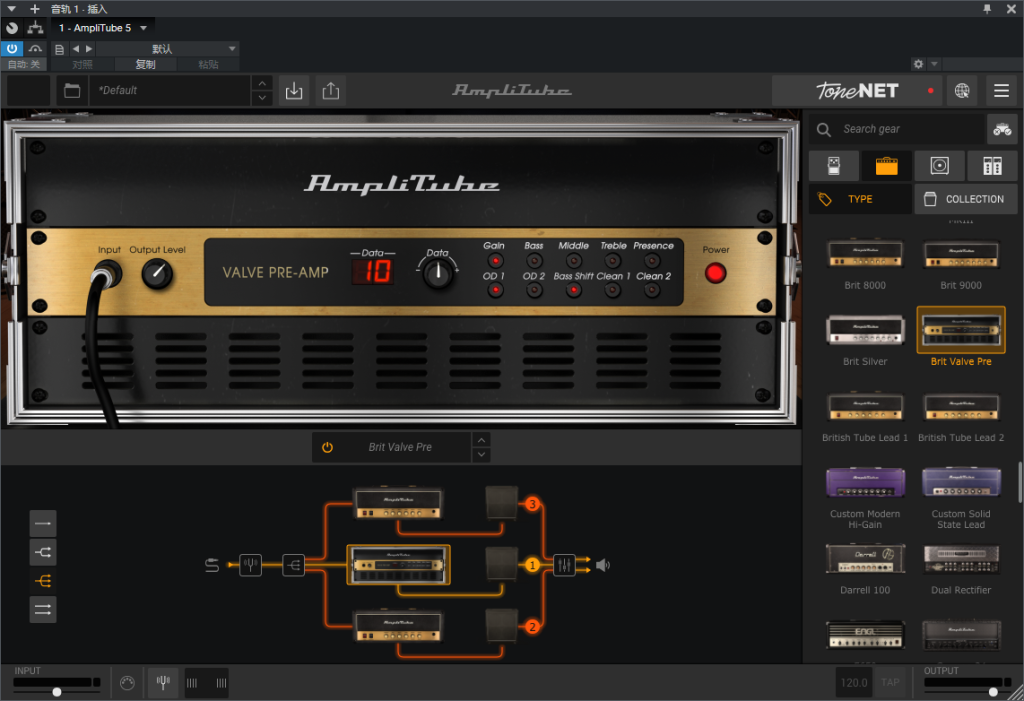Viewport: 1024px width, 701px height.
Task: Open the host plugin settings gear
Action: click(918, 64)
